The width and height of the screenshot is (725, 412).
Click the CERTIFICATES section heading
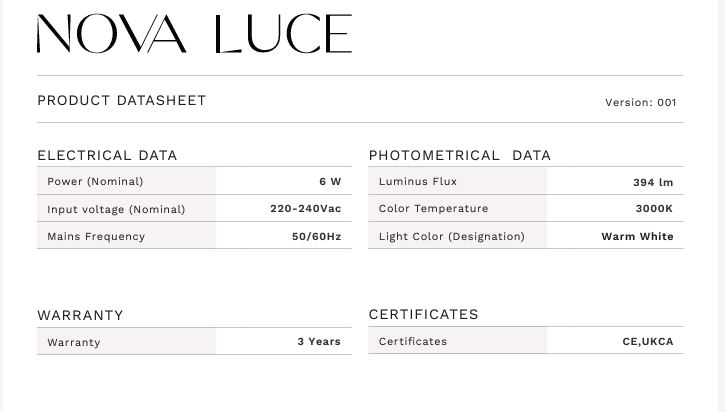click(x=423, y=314)
